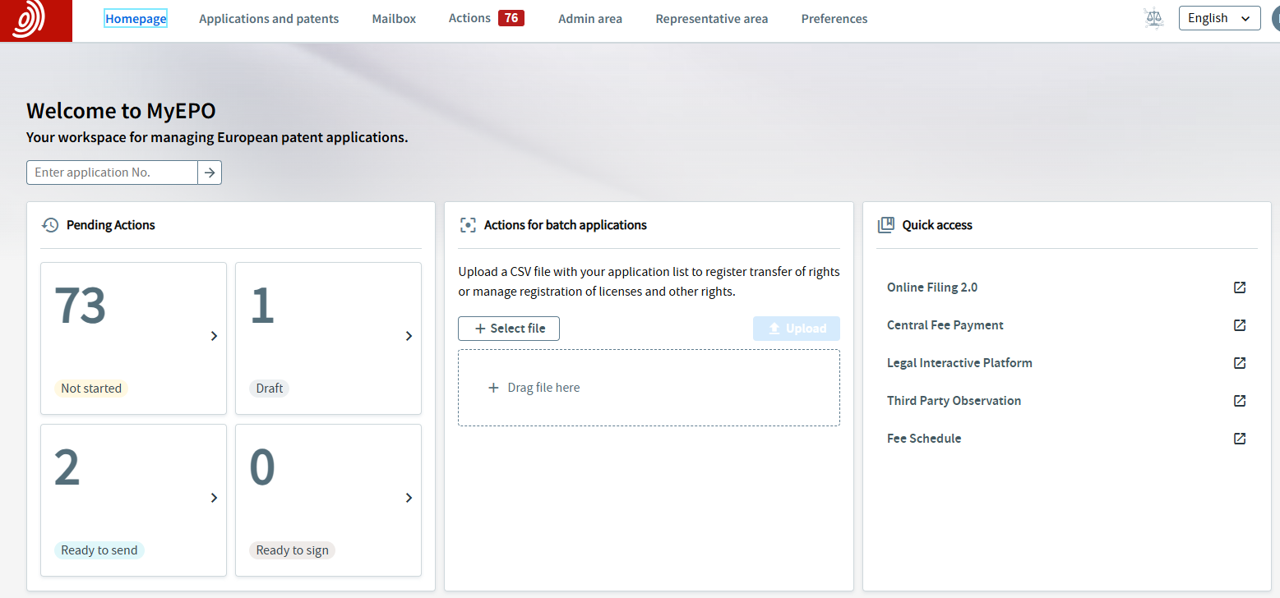Image resolution: width=1280 pixels, height=598 pixels.
Task: Switch to the Admin area tab
Action: click(x=590, y=19)
